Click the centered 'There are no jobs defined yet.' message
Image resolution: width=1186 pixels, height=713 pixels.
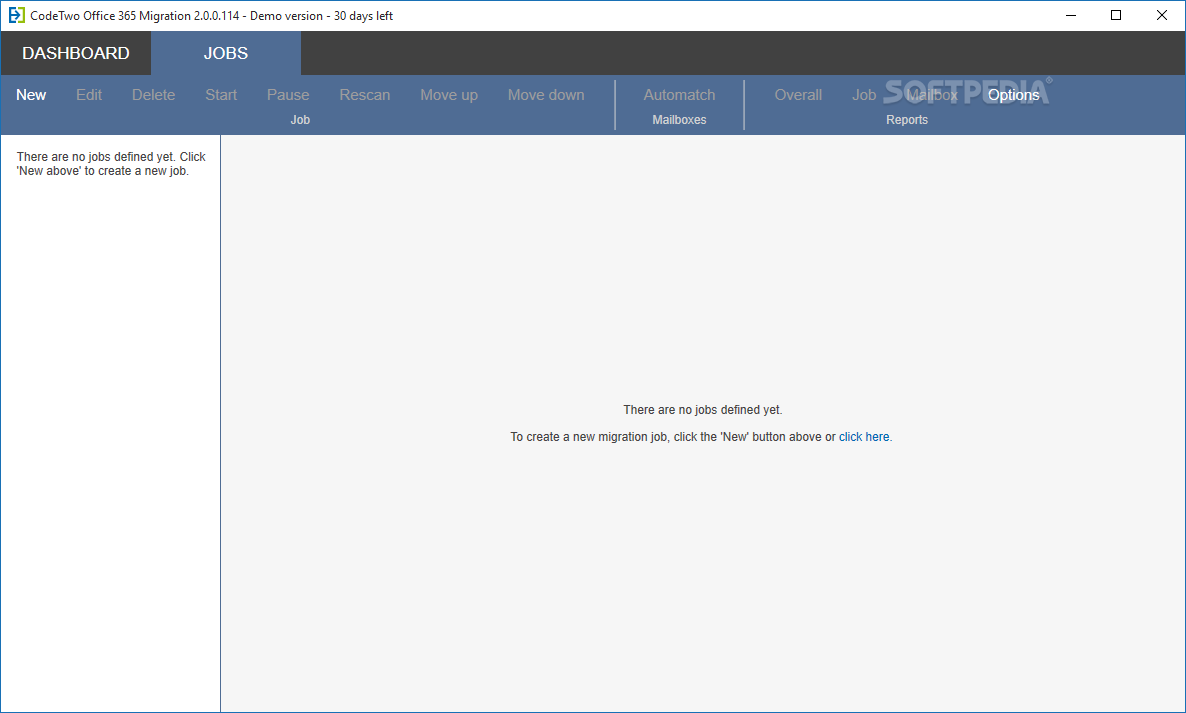click(x=703, y=409)
